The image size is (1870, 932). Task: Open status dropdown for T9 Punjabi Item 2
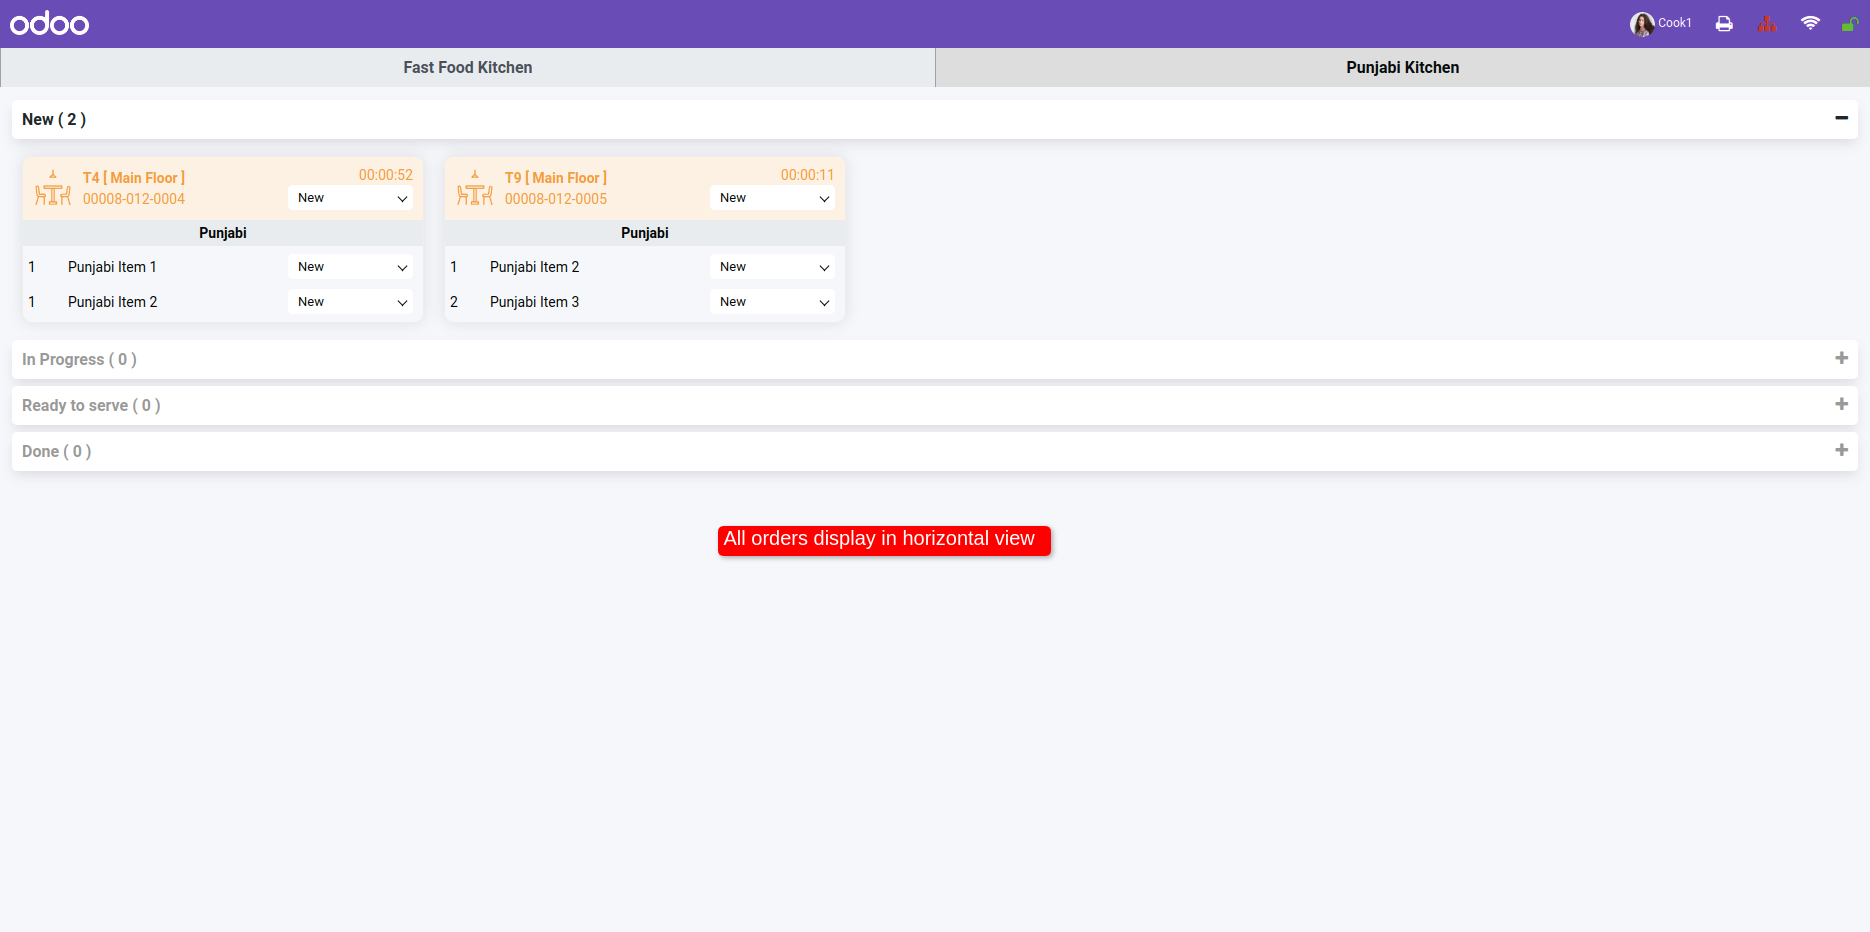[x=773, y=267]
